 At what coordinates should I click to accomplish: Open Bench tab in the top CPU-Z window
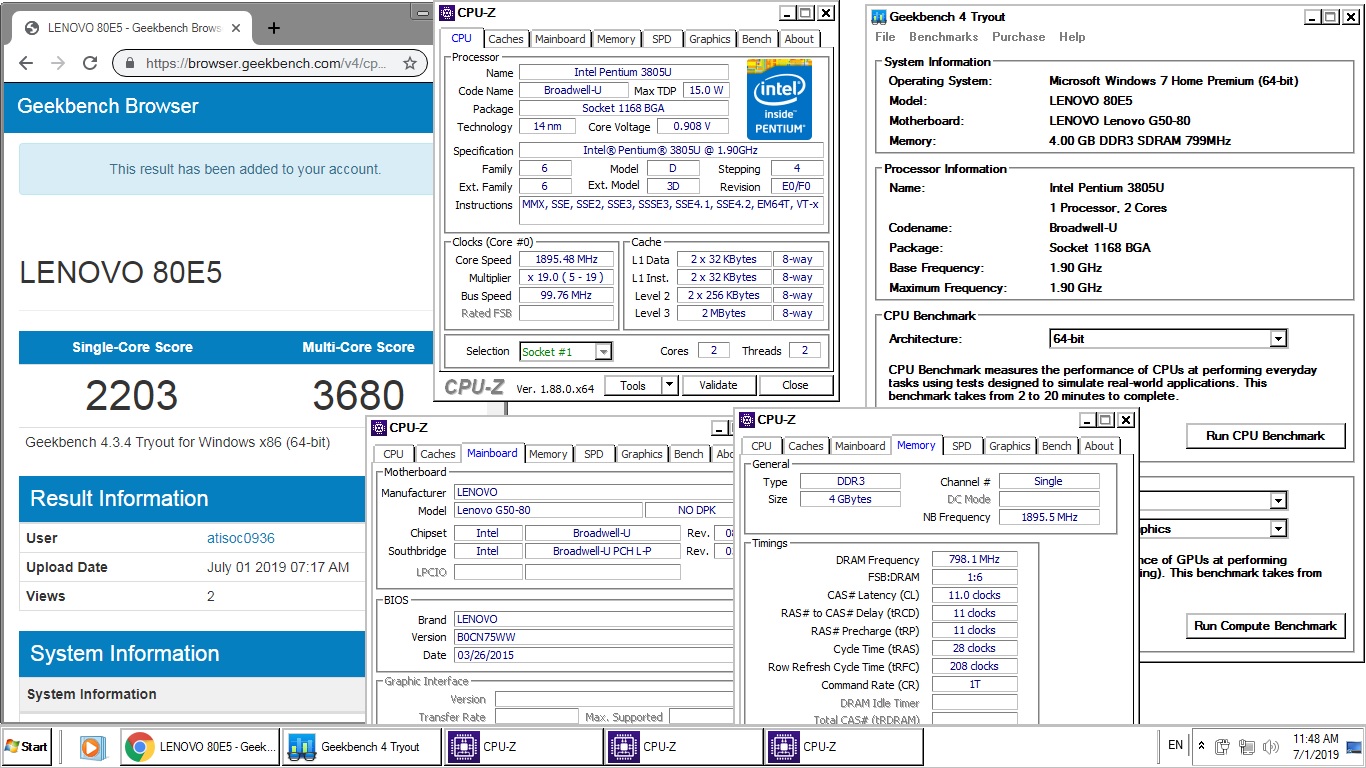pos(757,39)
